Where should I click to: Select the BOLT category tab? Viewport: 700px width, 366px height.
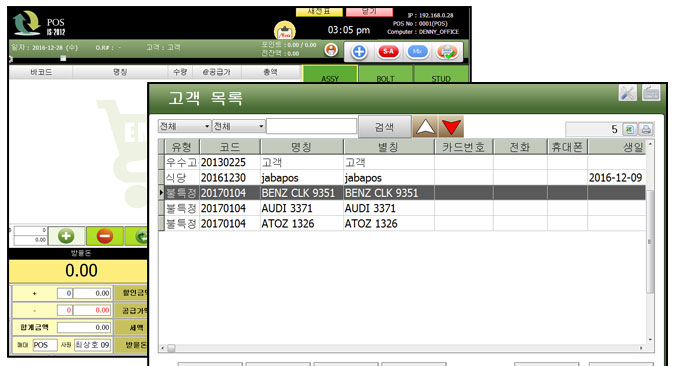[x=385, y=75]
